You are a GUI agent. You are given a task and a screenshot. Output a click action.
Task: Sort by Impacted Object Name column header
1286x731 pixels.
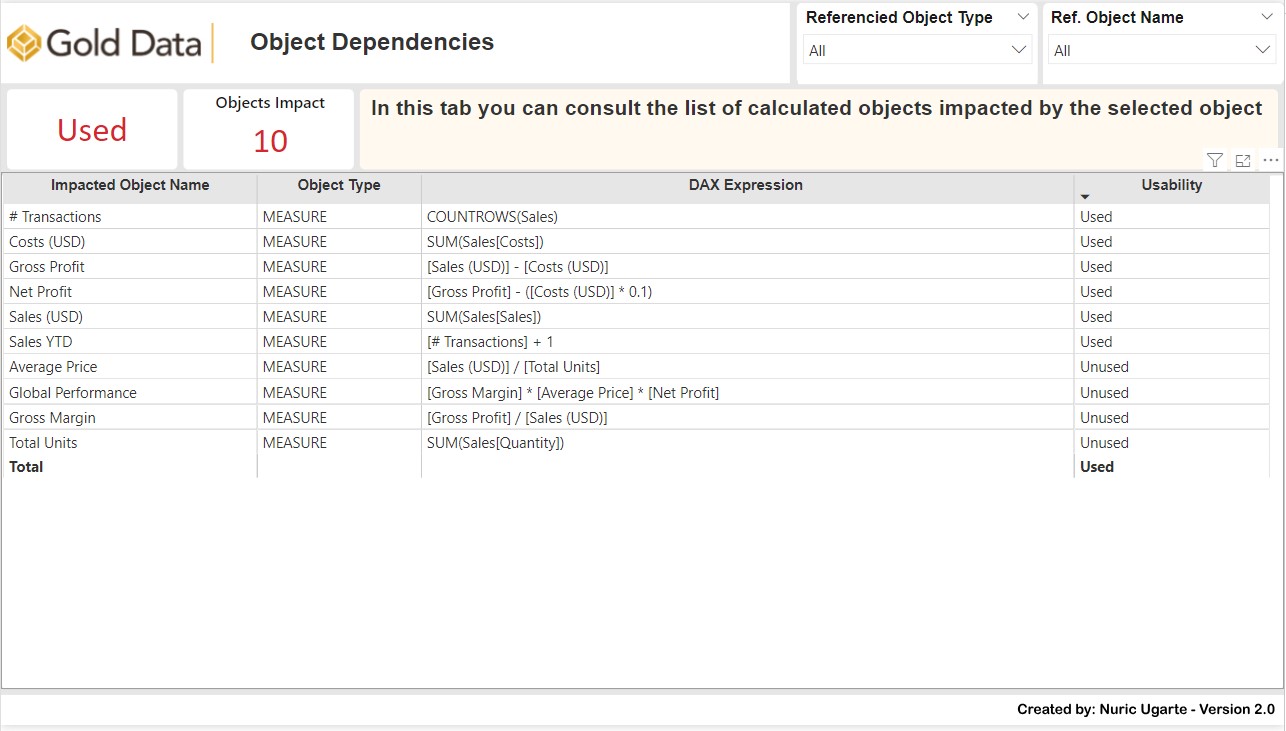tap(130, 185)
